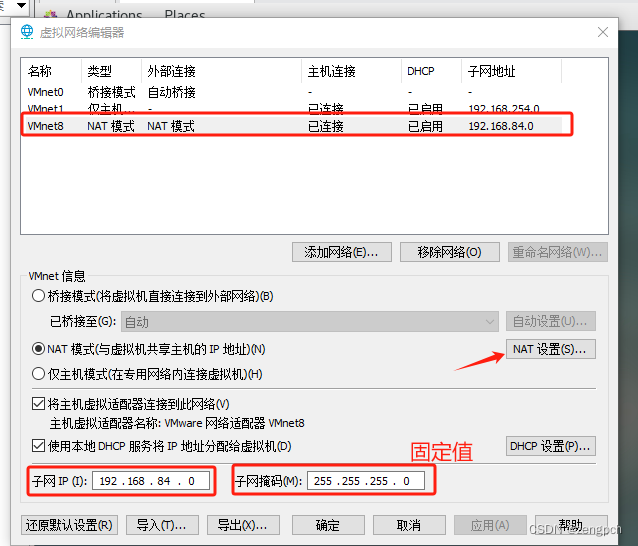Image resolution: width=638 pixels, height=546 pixels.
Task: Click subnet address 192.168.84.0 cell
Action: point(501,126)
